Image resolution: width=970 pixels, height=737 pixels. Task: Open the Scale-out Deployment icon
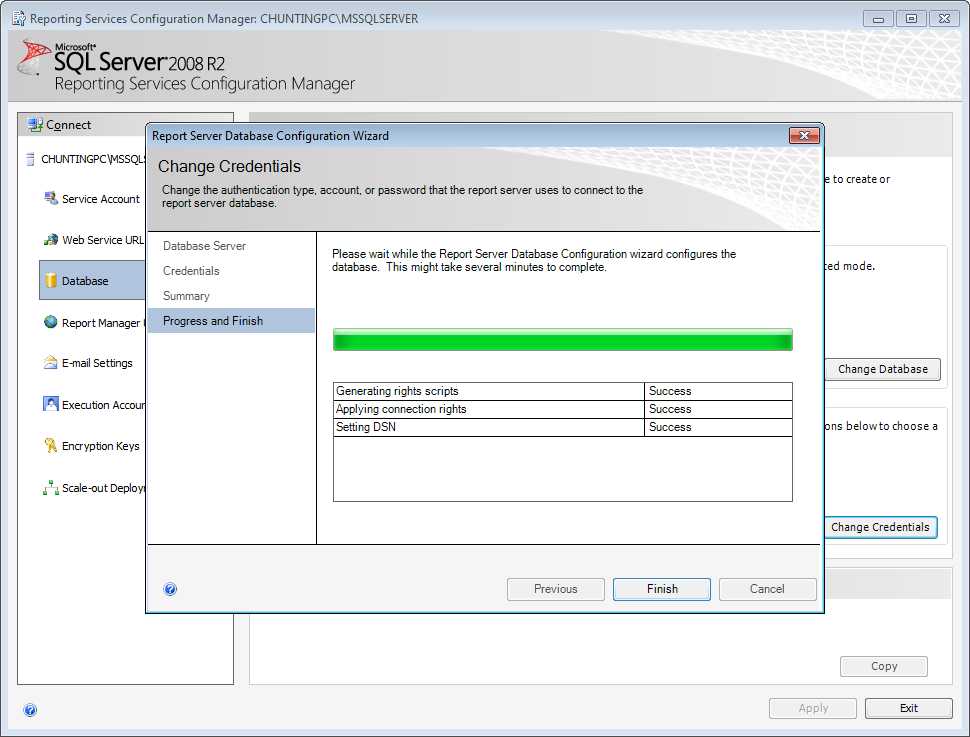[x=51, y=488]
